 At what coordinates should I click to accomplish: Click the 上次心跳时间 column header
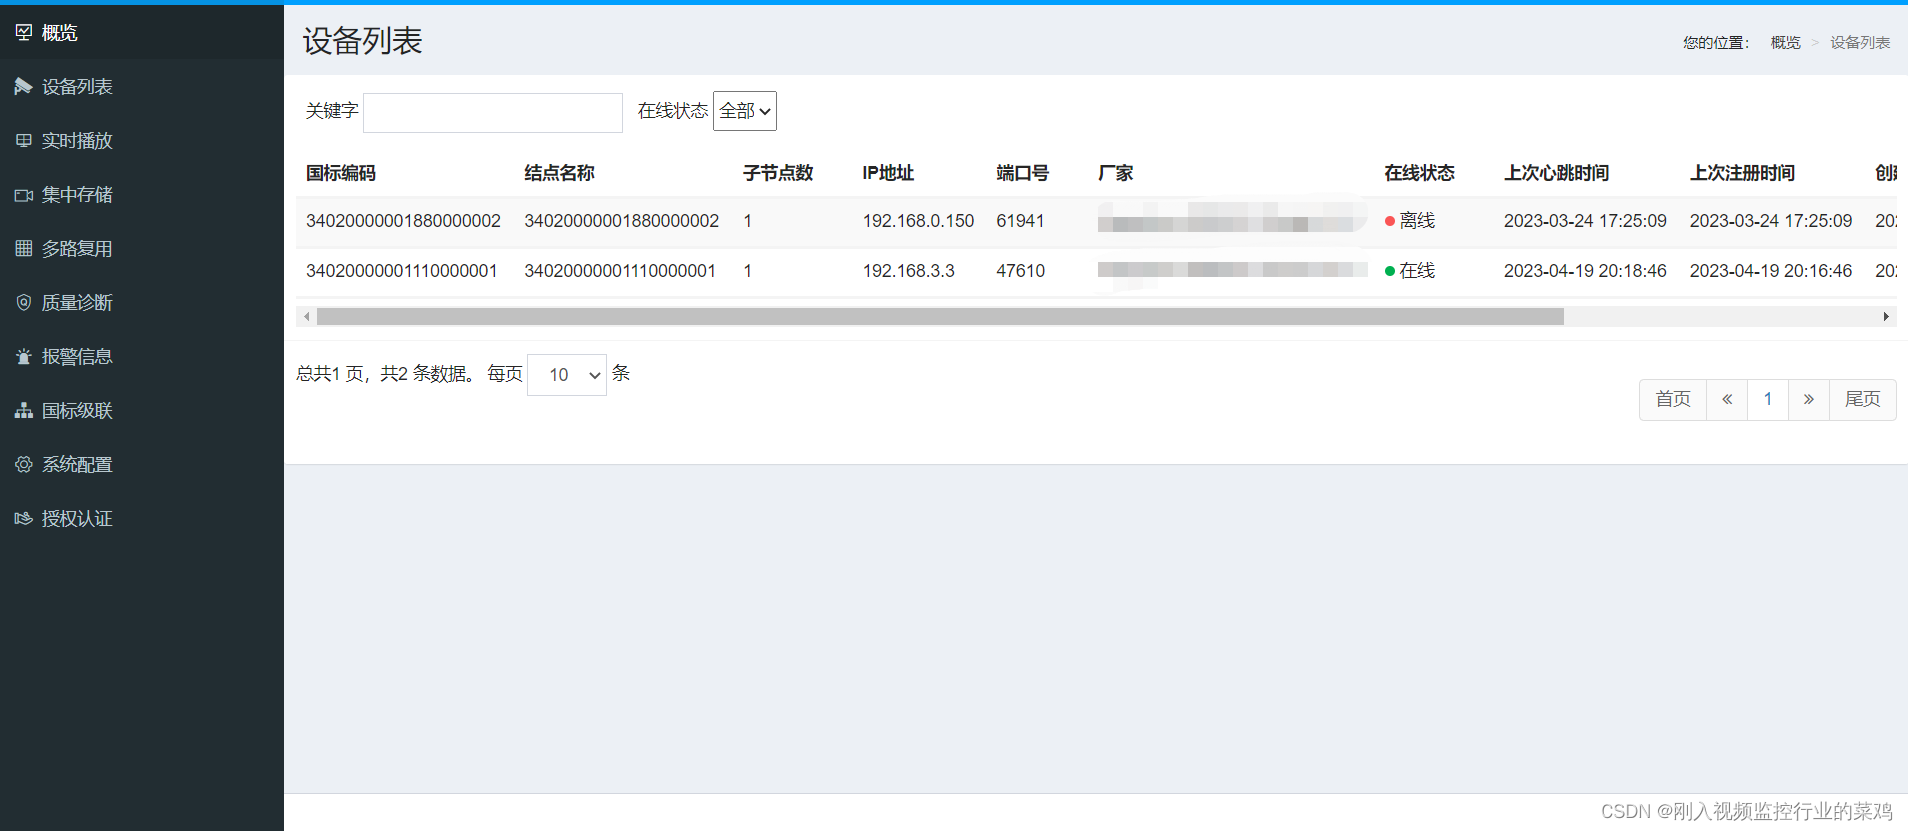[x=1557, y=173]
